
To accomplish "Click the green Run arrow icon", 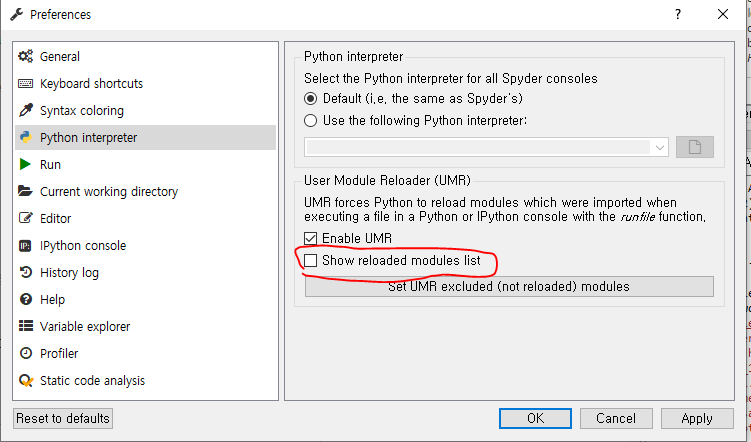I will click(x=26, y=164).
